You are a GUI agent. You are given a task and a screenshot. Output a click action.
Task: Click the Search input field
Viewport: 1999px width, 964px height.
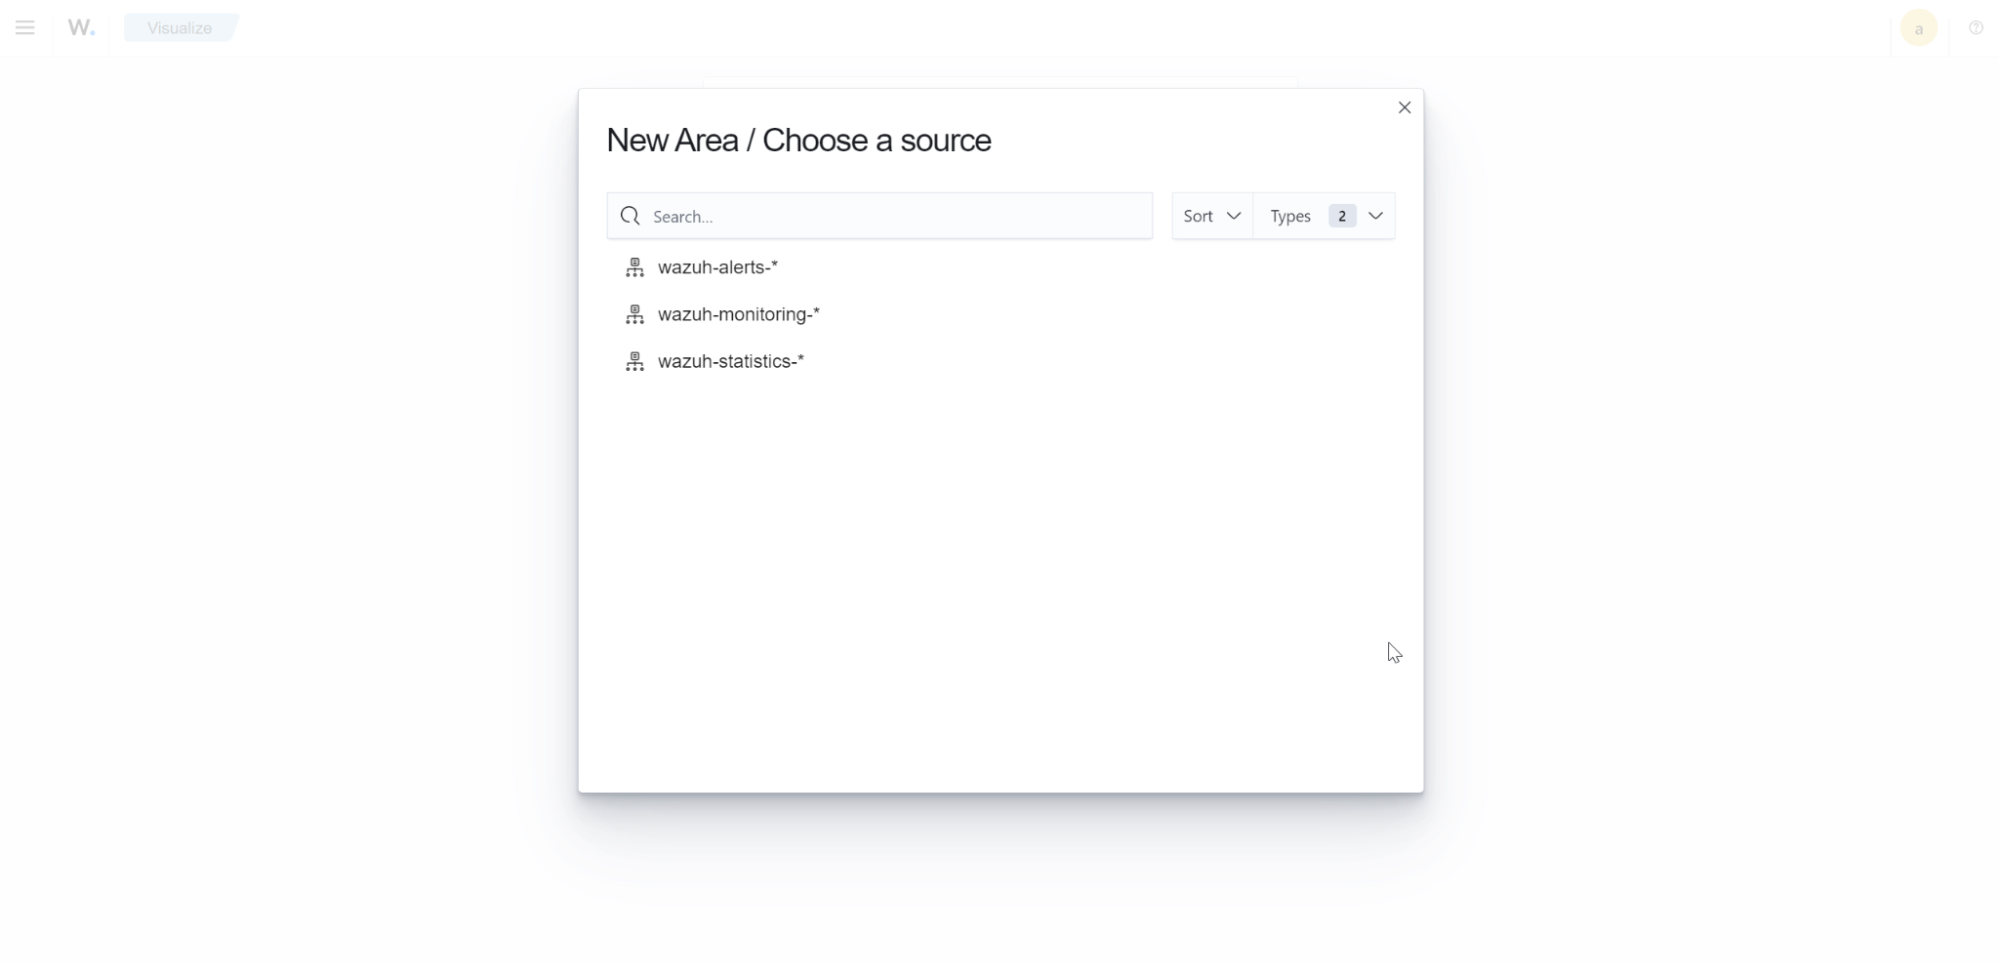880,215
